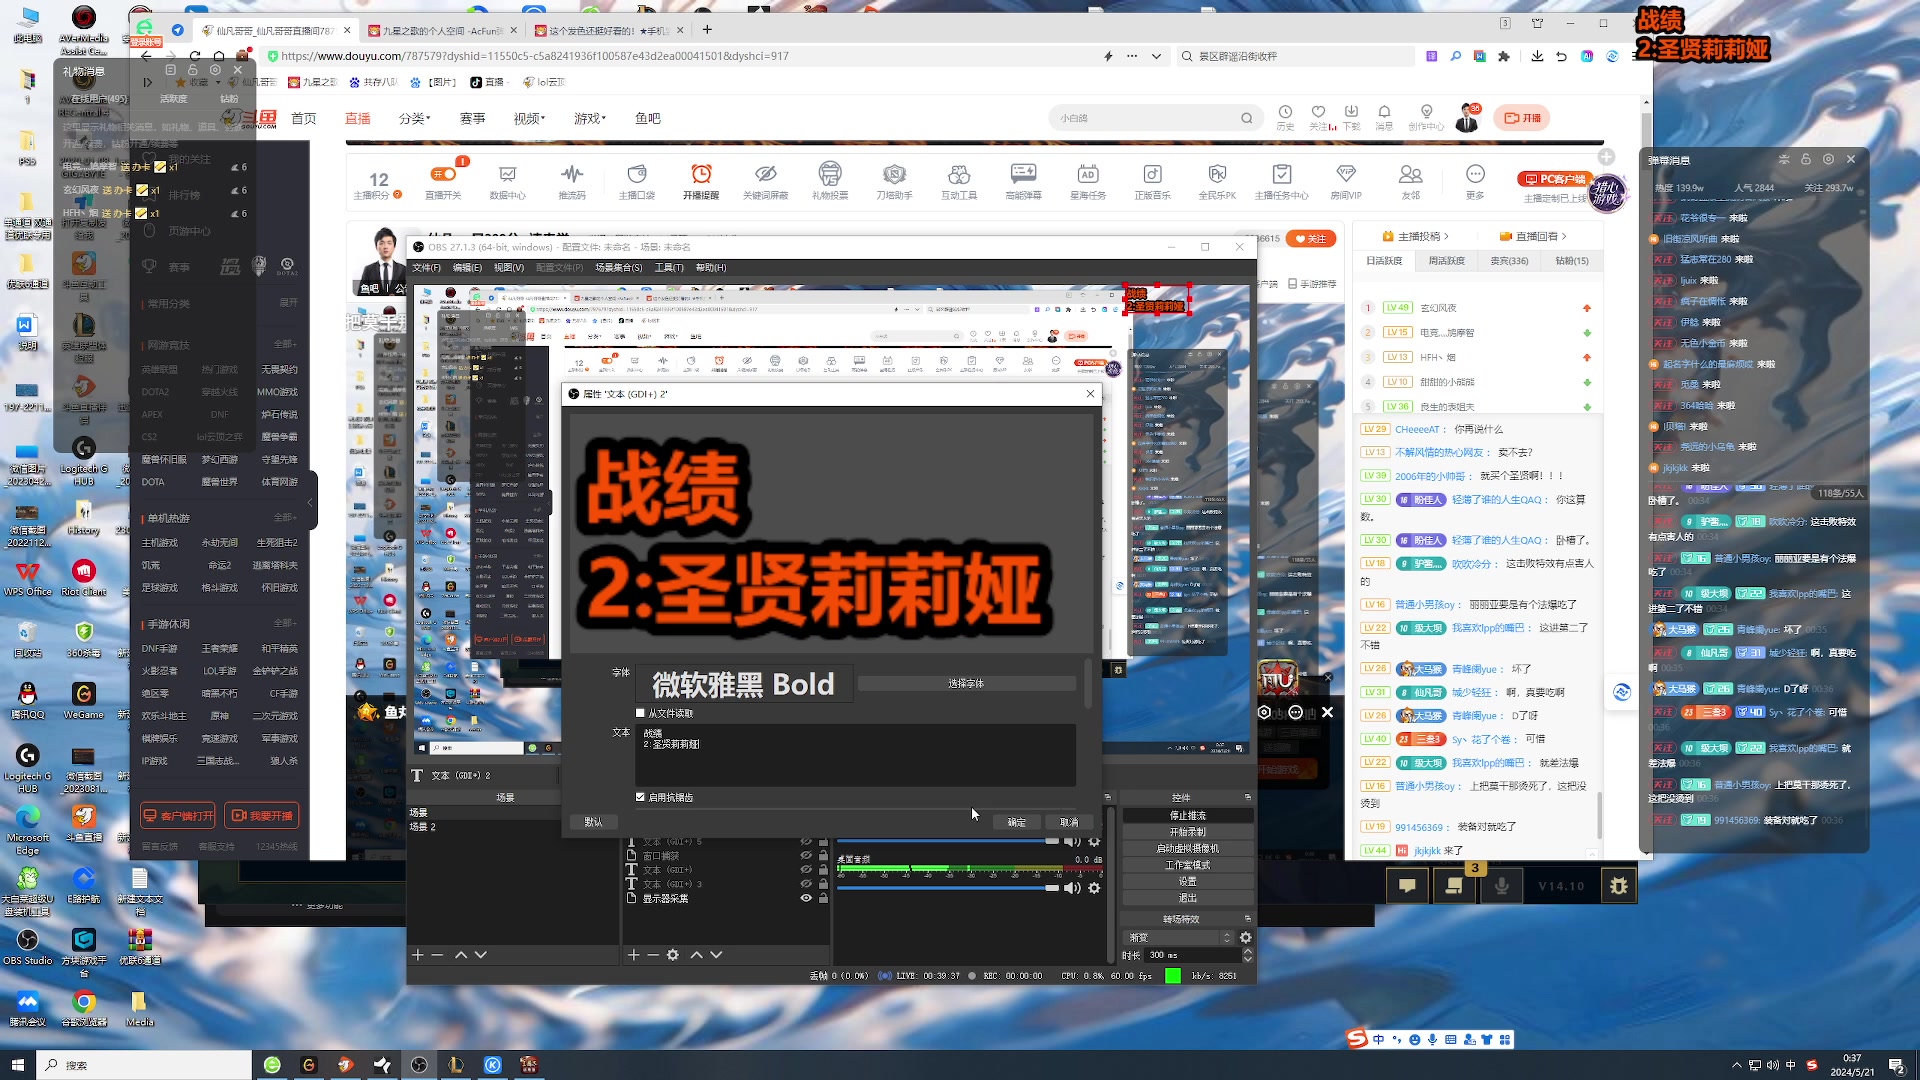Click 选择字体 button
Screen dimensions: 1920x1080
point(966,684)
